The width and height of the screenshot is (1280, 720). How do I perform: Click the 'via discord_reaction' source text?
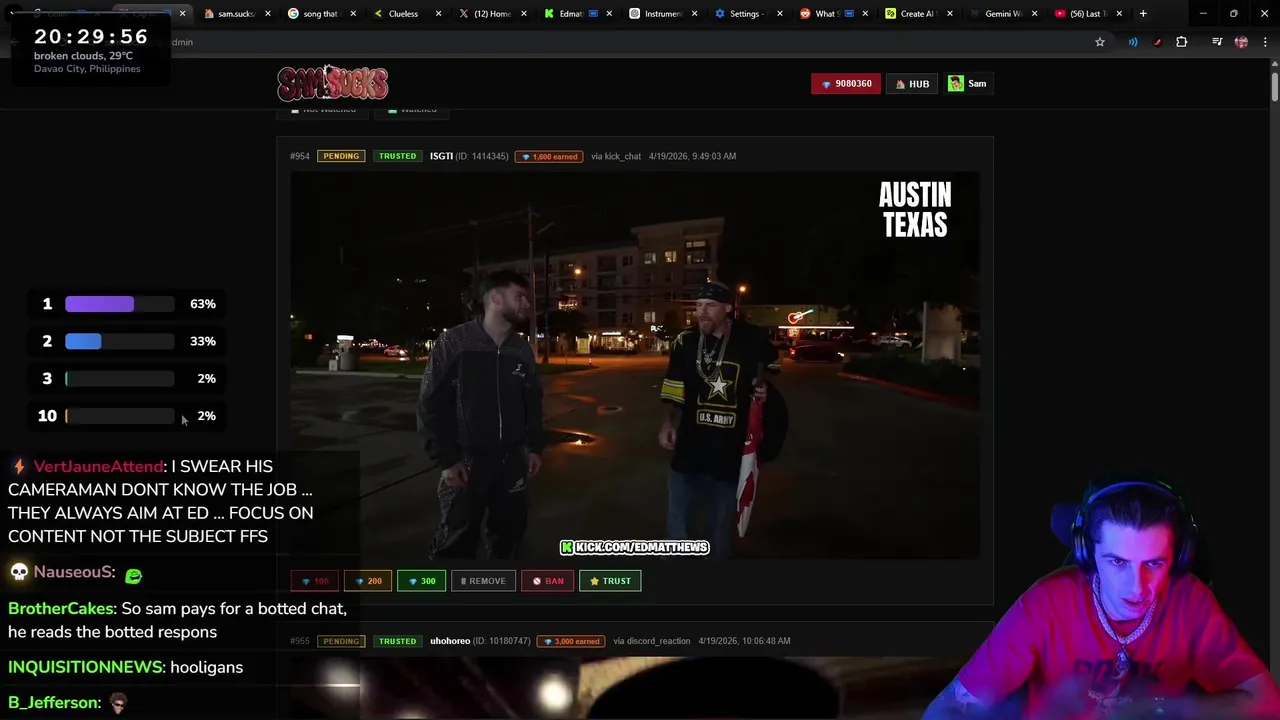pyautogui.click(x=651, y=641)
